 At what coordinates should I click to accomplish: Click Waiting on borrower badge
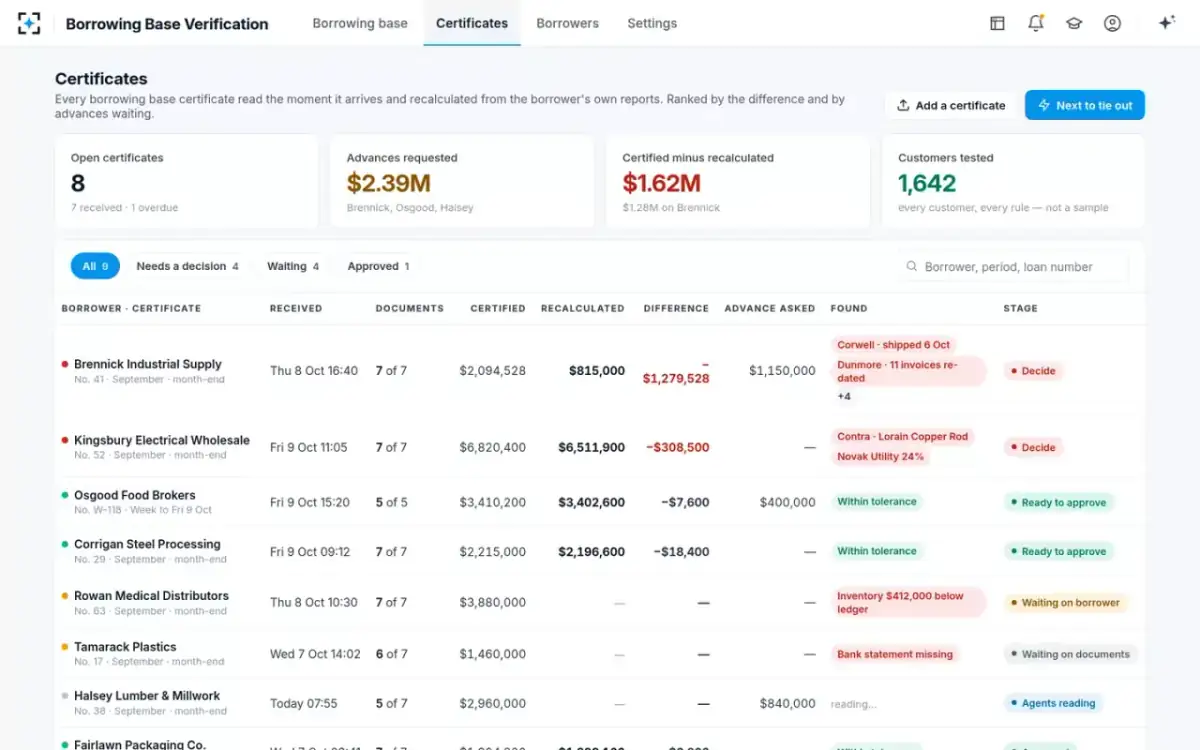pos(1065,603)
